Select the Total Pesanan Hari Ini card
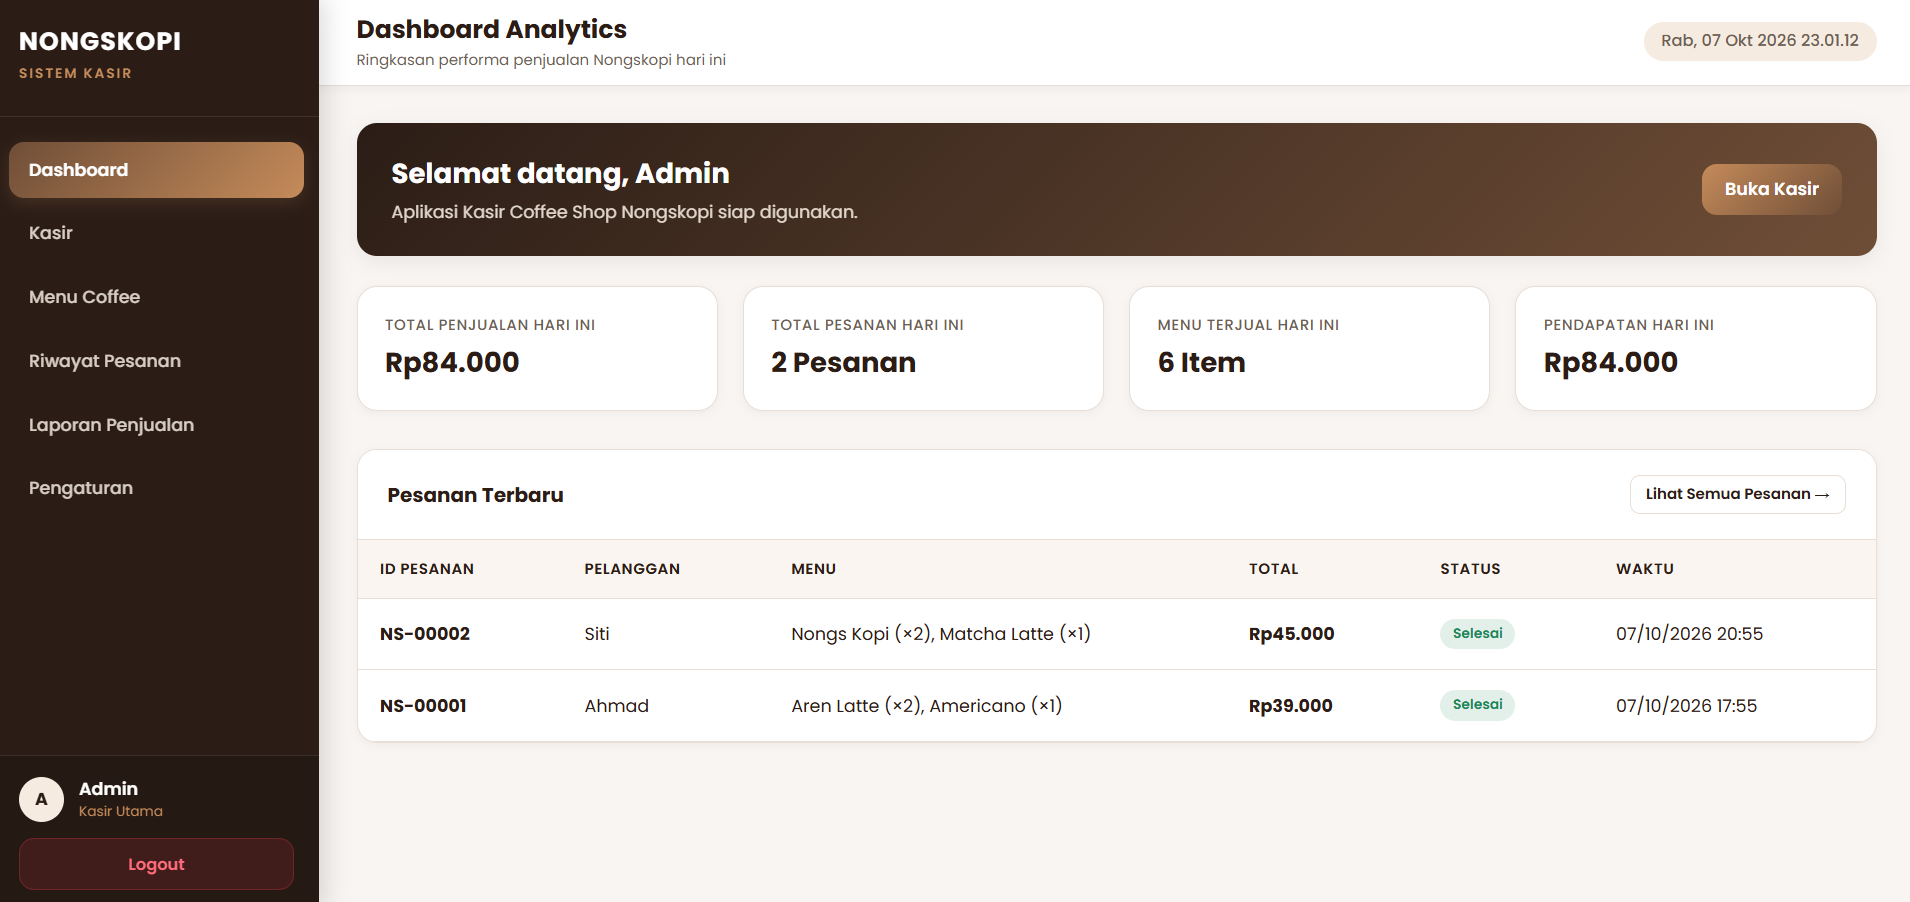The height and width of the screenshot is (902, 1910). coord(923,348)
